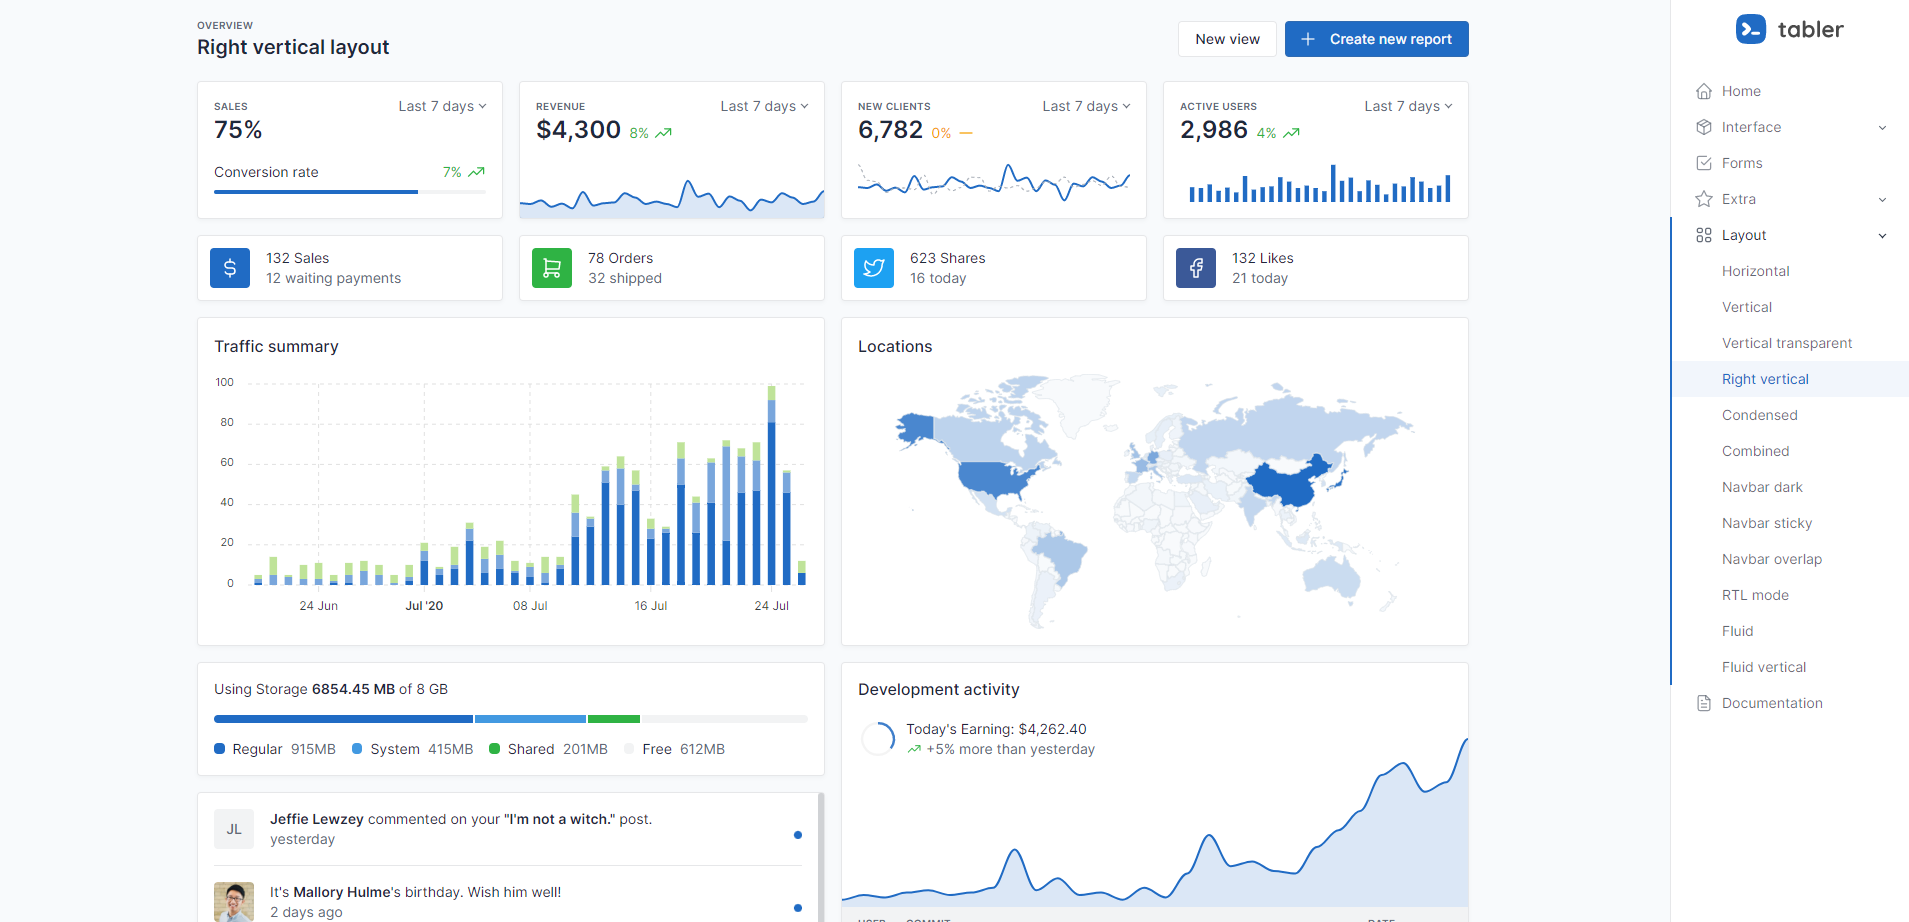Click China on the Locations map
1909x922 pixels.
click(1290, 482)
